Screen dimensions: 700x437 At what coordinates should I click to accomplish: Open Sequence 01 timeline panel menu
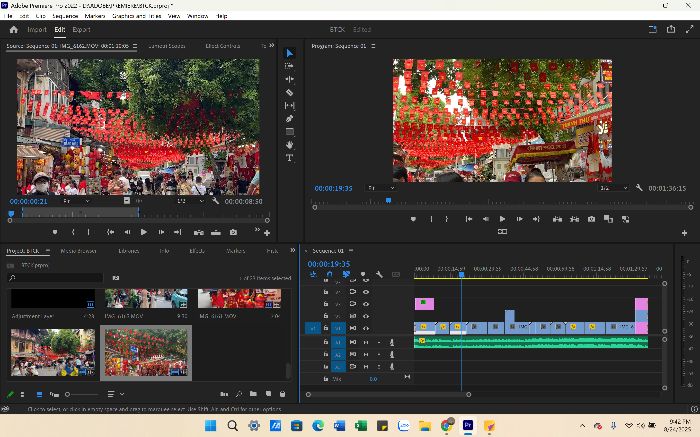[x=351, y=250]
